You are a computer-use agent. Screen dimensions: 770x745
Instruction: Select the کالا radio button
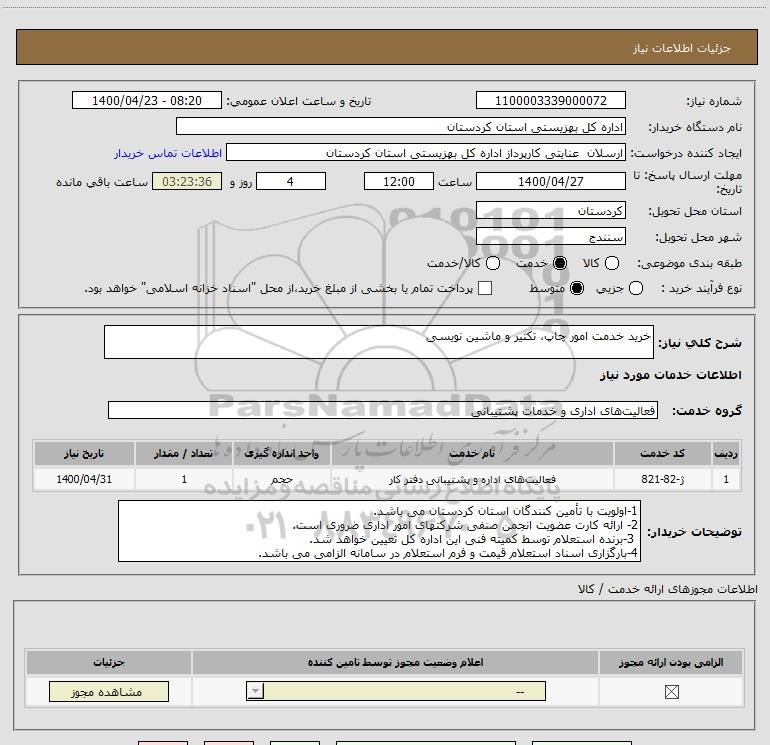pos(612,263)
